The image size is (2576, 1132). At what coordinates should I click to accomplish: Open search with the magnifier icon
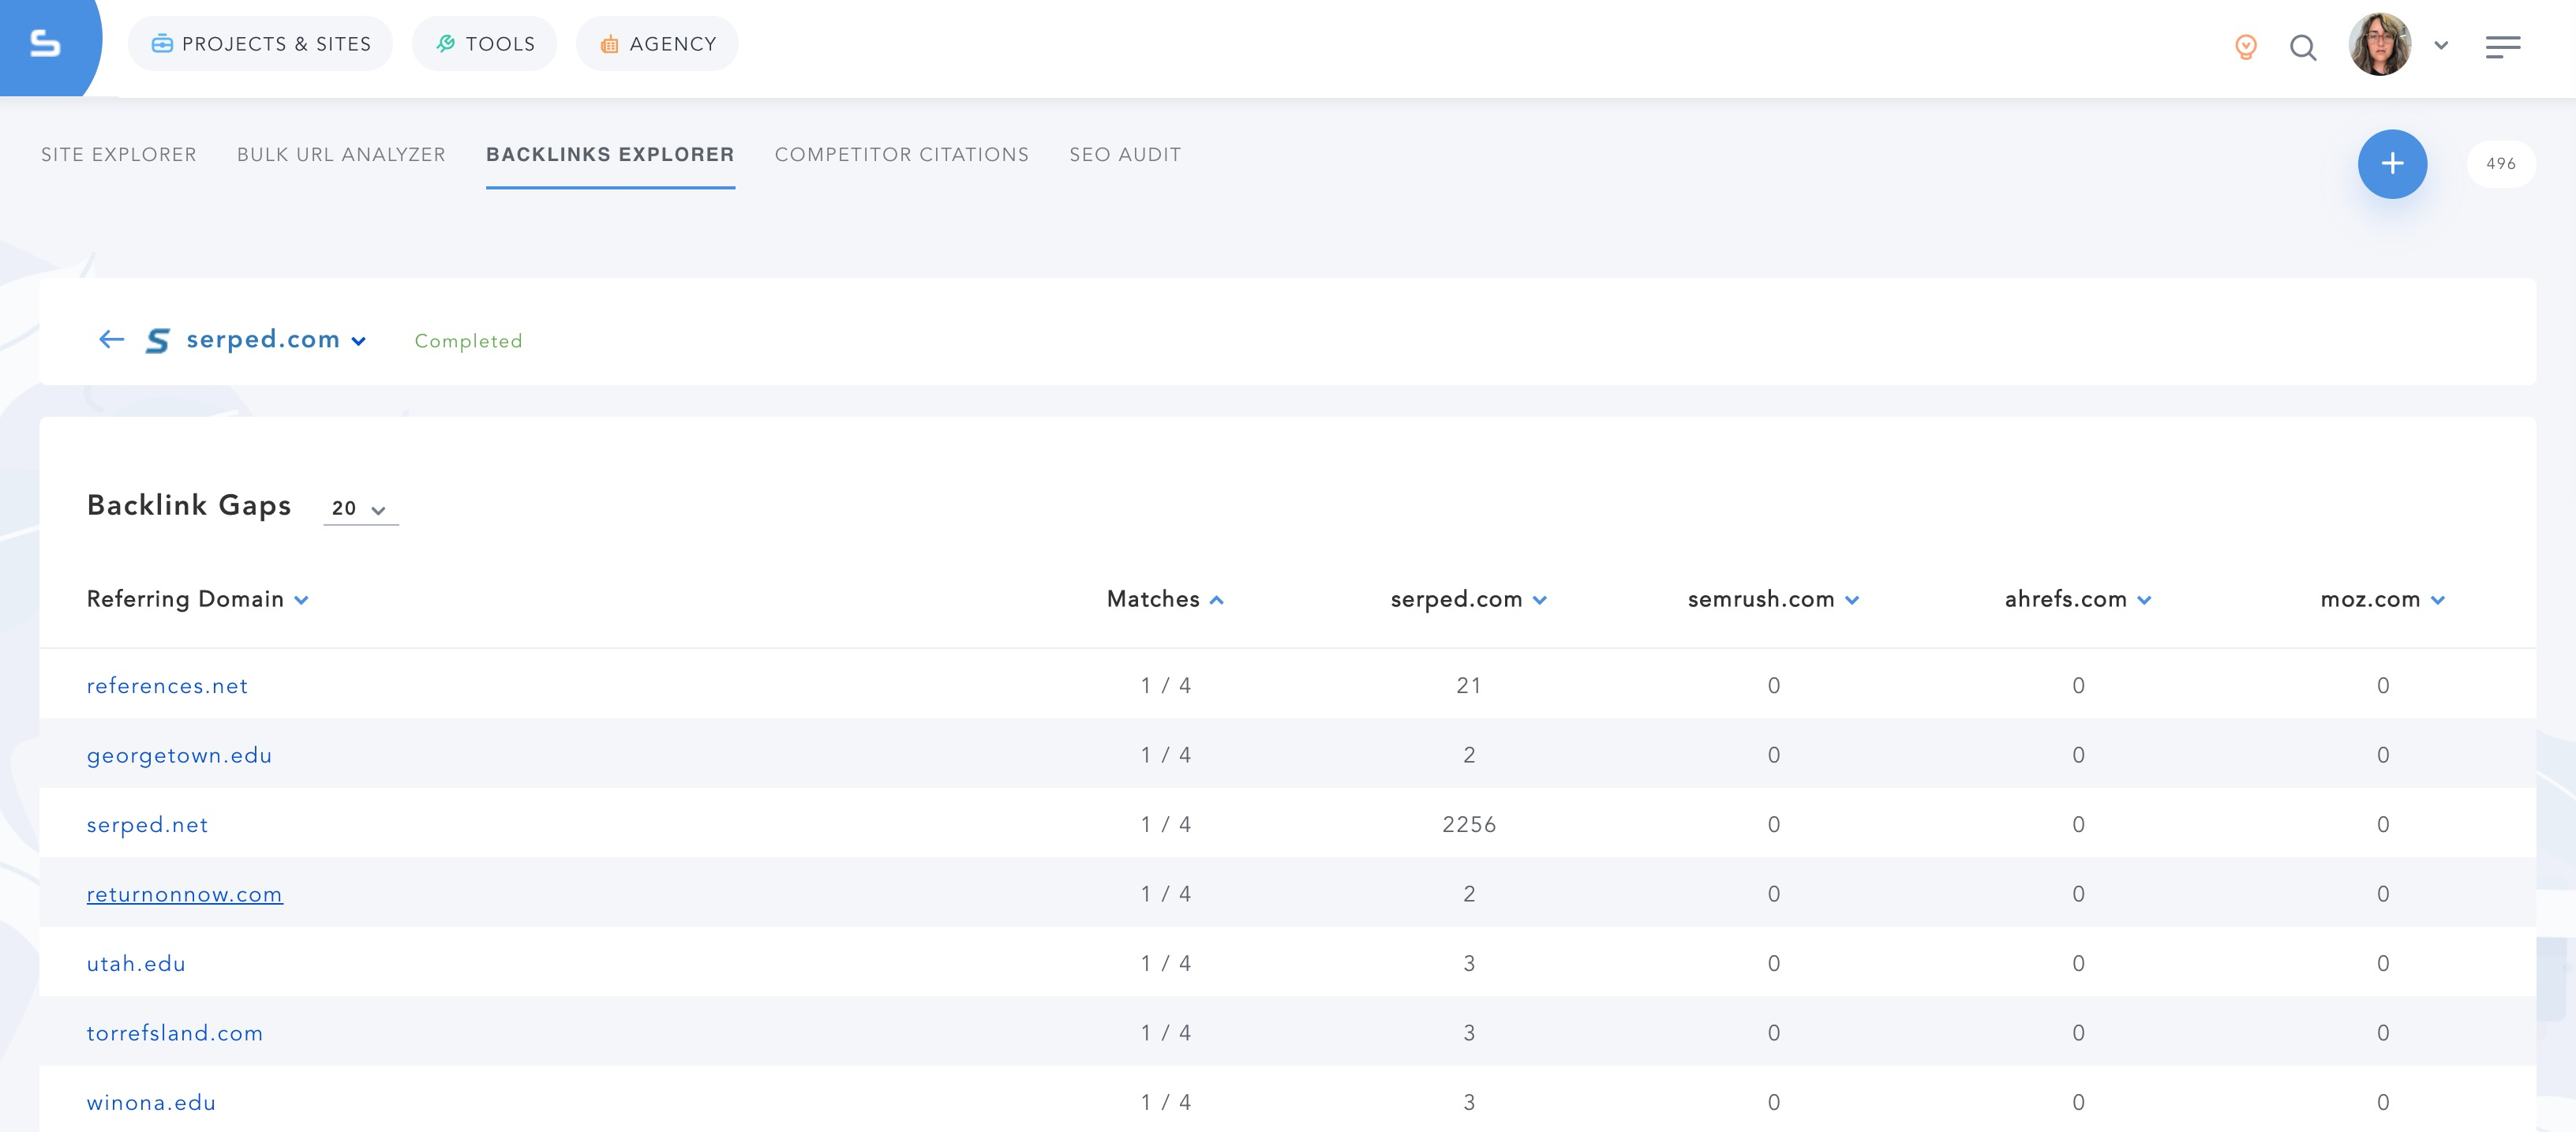pyautogui.click(x=2303, y=47)
